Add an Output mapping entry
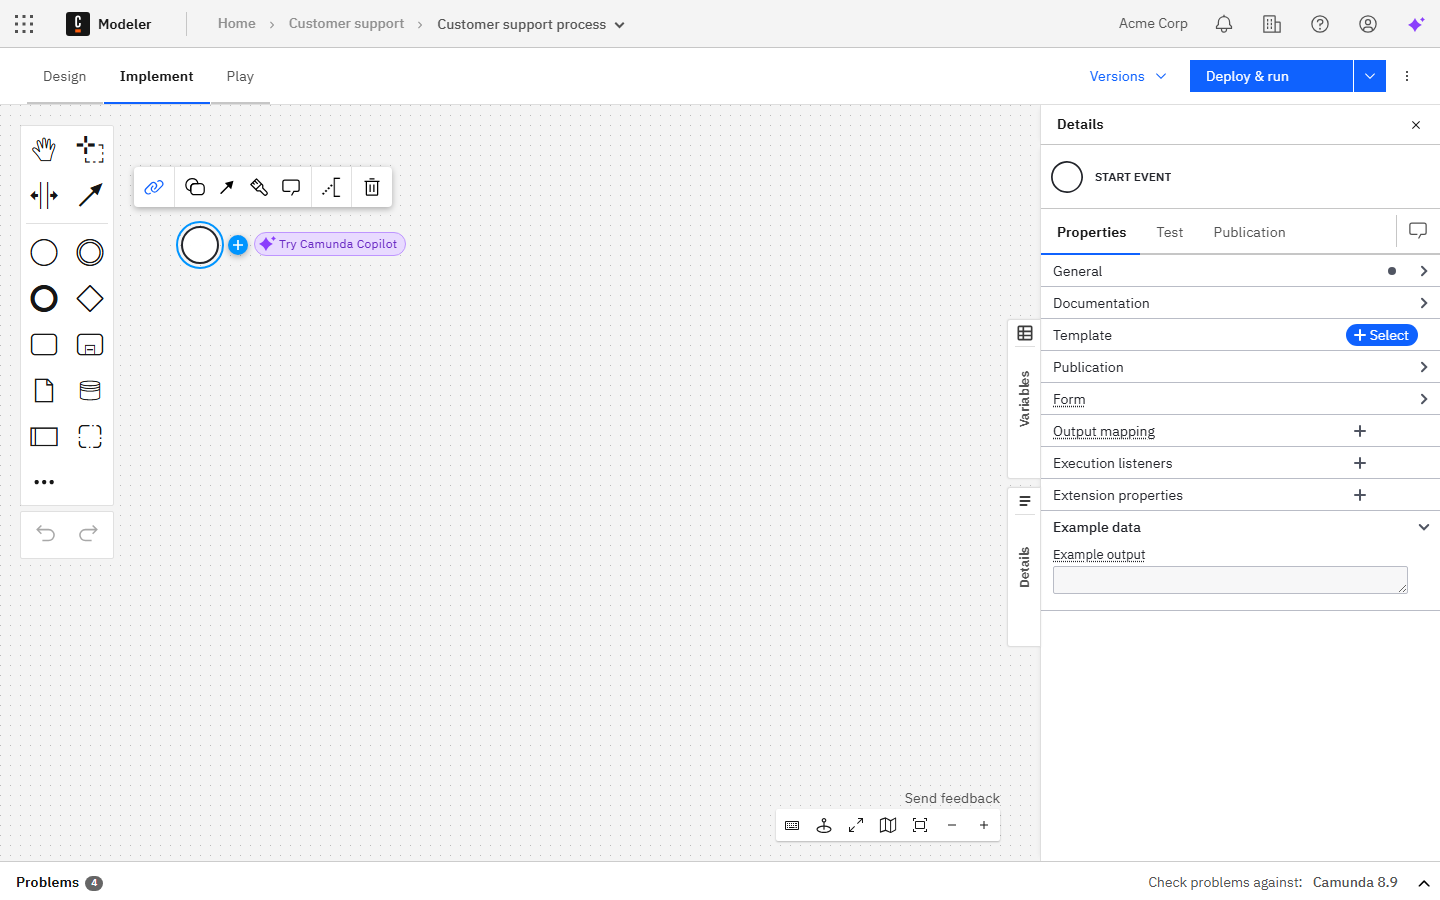Screen dimensions: 1440x900 1359,431
